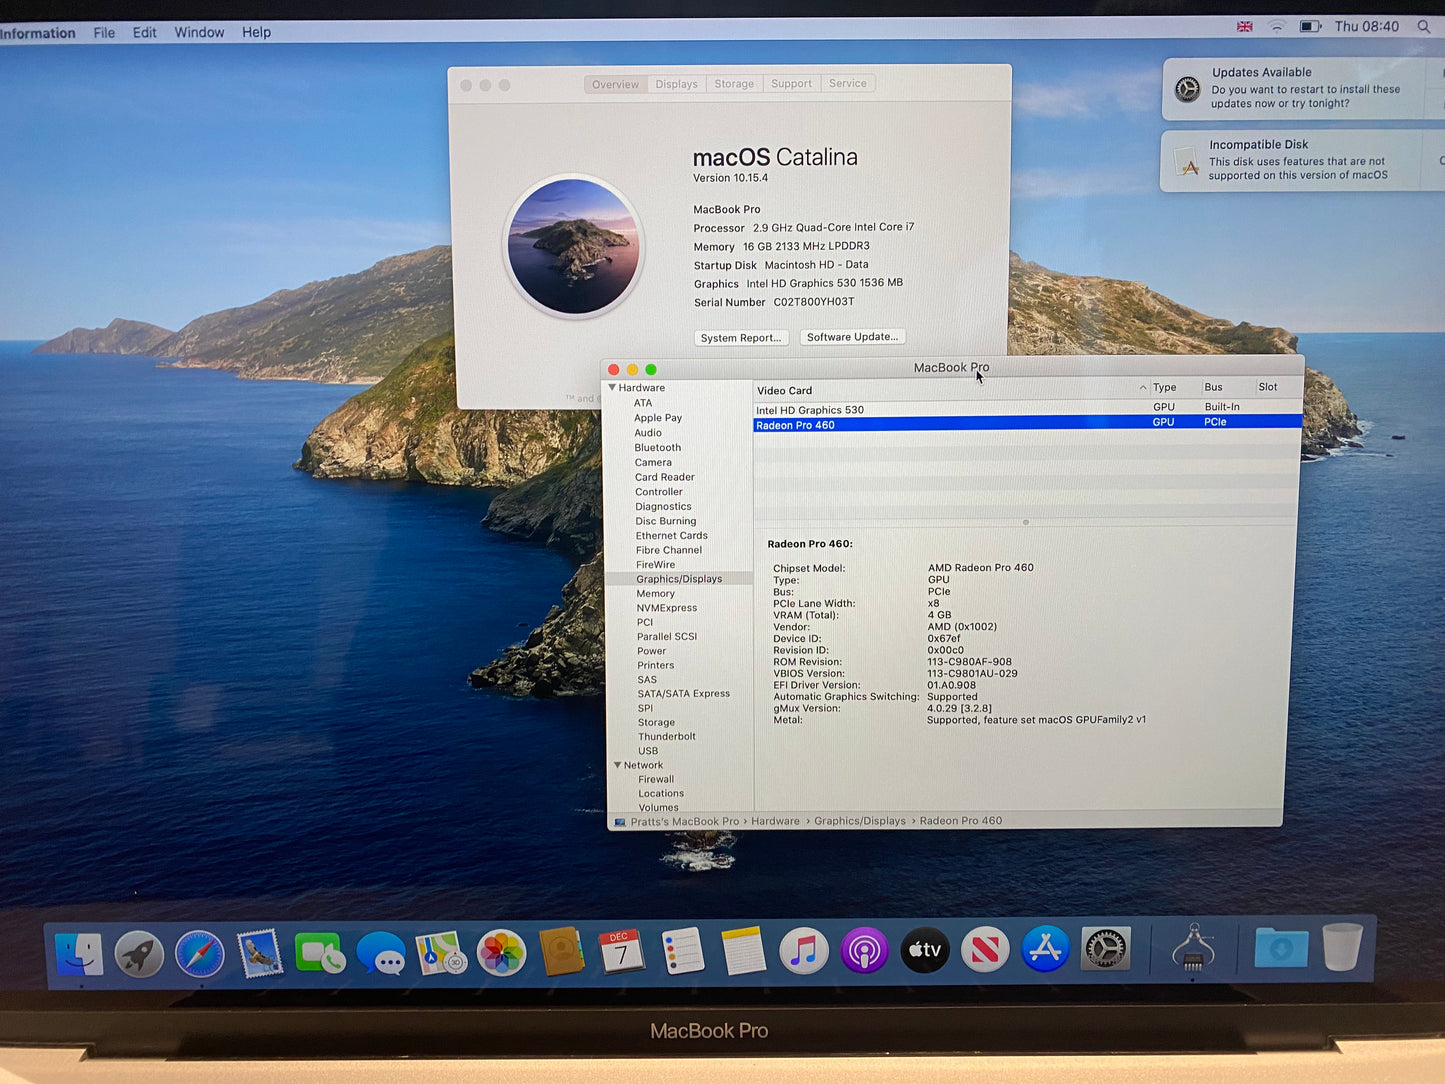
Task: Open FaceTime from the Dock
Action: point(320,953)
